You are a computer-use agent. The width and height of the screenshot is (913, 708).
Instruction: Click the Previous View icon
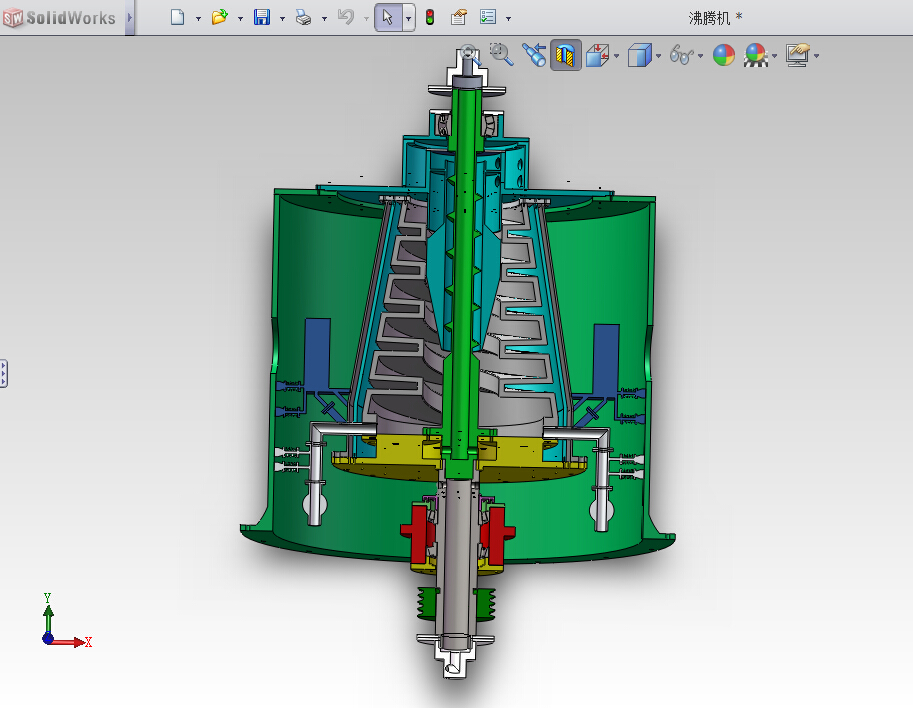(x=534, y=55)
